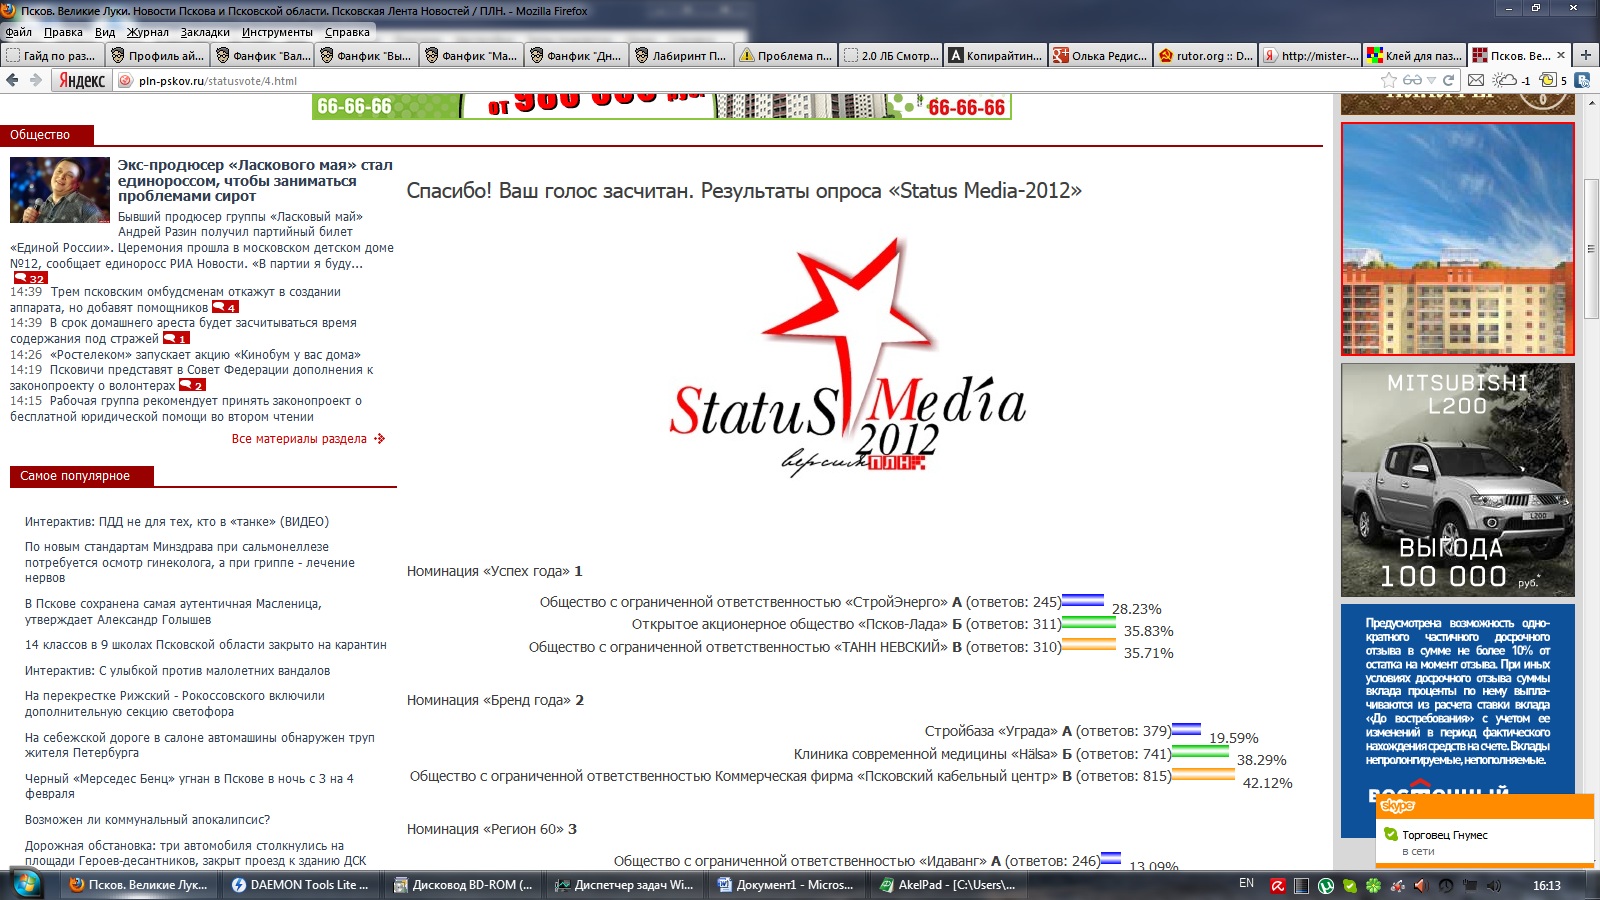
Task: Open reader mode via the glasses icon
Action: (x=1412, y=80)
